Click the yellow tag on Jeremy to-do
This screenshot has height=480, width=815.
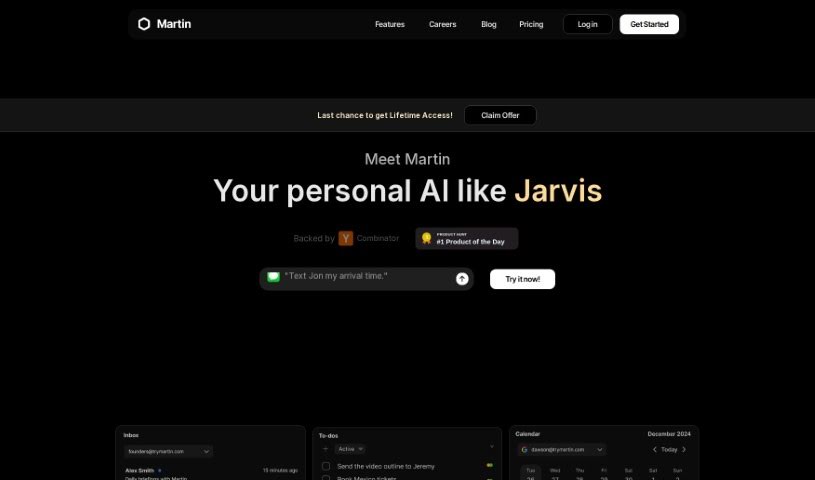489,465
